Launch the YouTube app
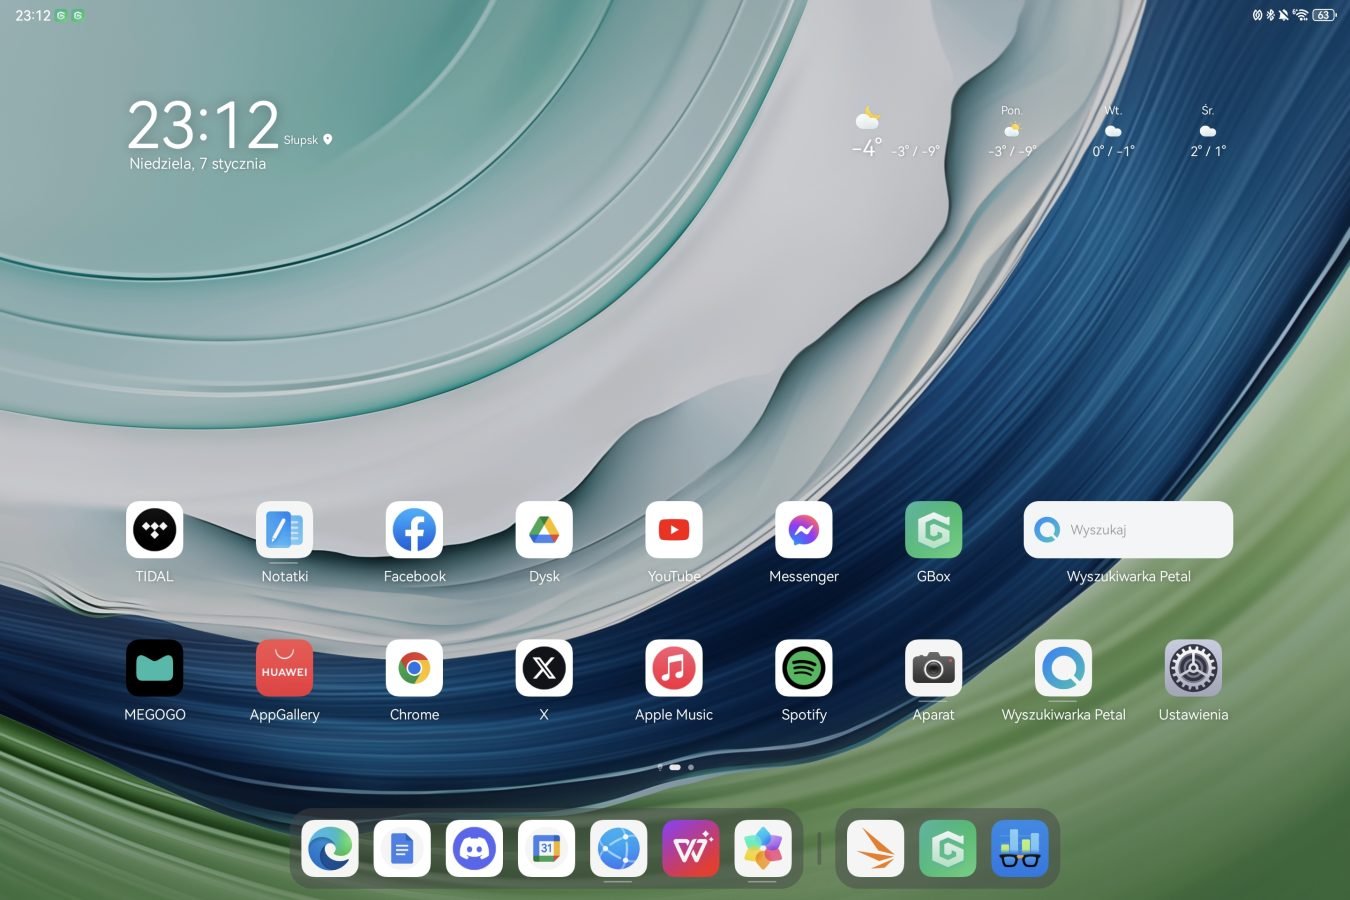 click(674, 530)
